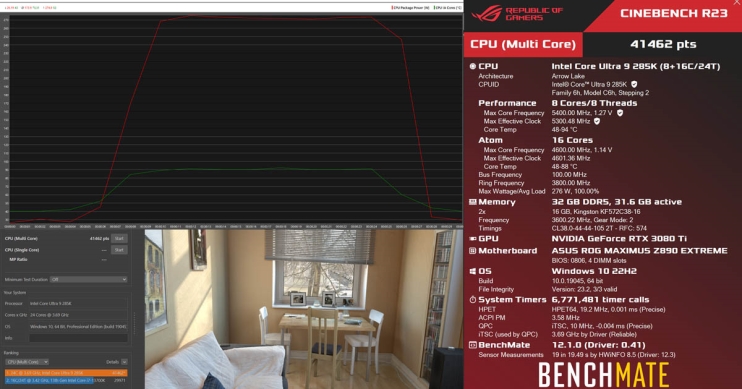
Task: Click the BenchMate section icon
Action: pyautogui.click(x=472, y=345)
